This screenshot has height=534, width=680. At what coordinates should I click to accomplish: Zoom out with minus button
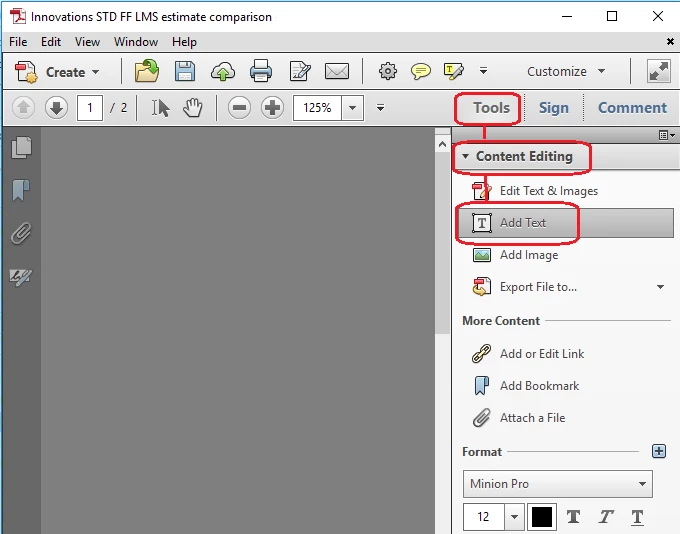(x=239, y=108)
